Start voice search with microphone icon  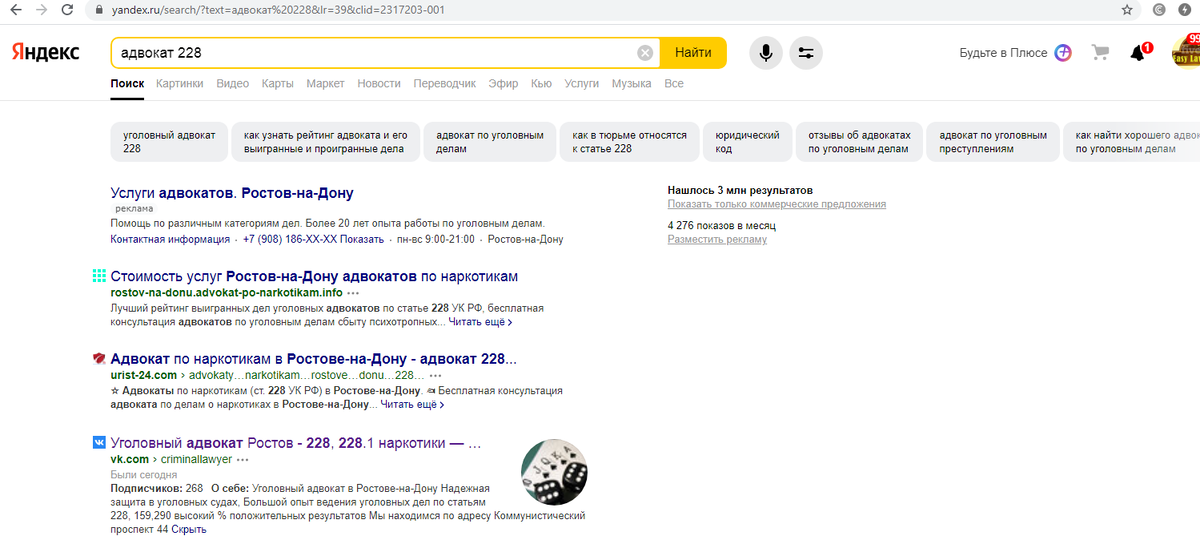pos(765,53)
